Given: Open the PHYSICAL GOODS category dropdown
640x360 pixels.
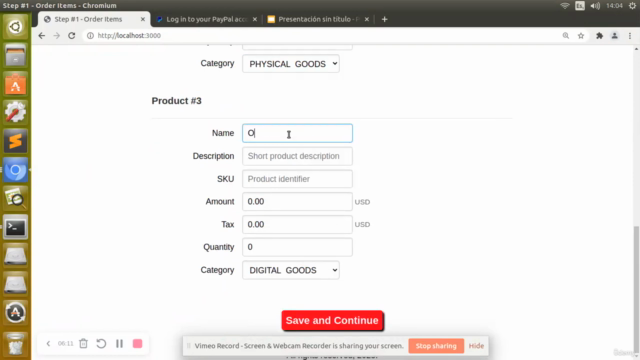Looking at the screenshot, I should pos(291,64).
